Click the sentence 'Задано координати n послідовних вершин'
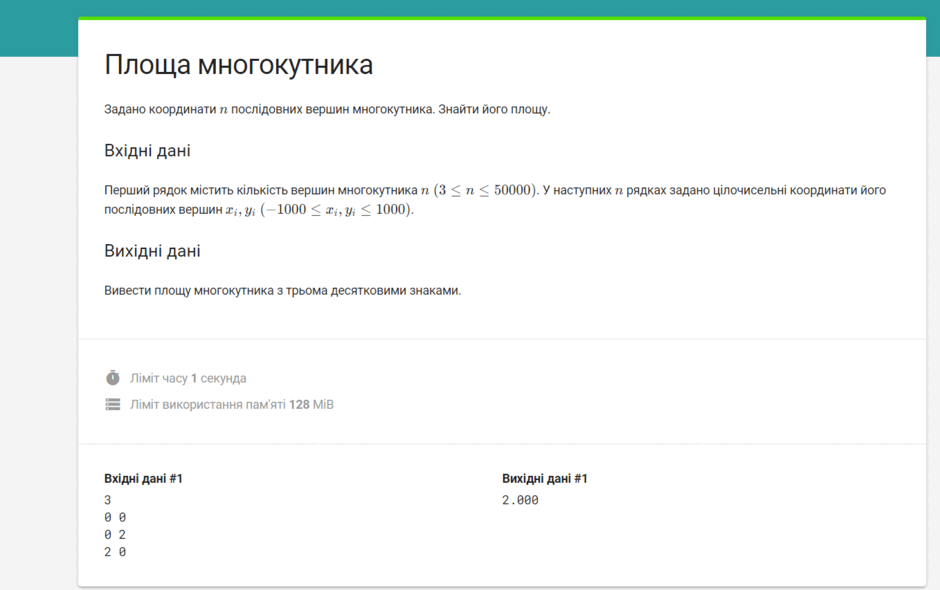Screen dimensions: 940x590 [x=327, y=109]
